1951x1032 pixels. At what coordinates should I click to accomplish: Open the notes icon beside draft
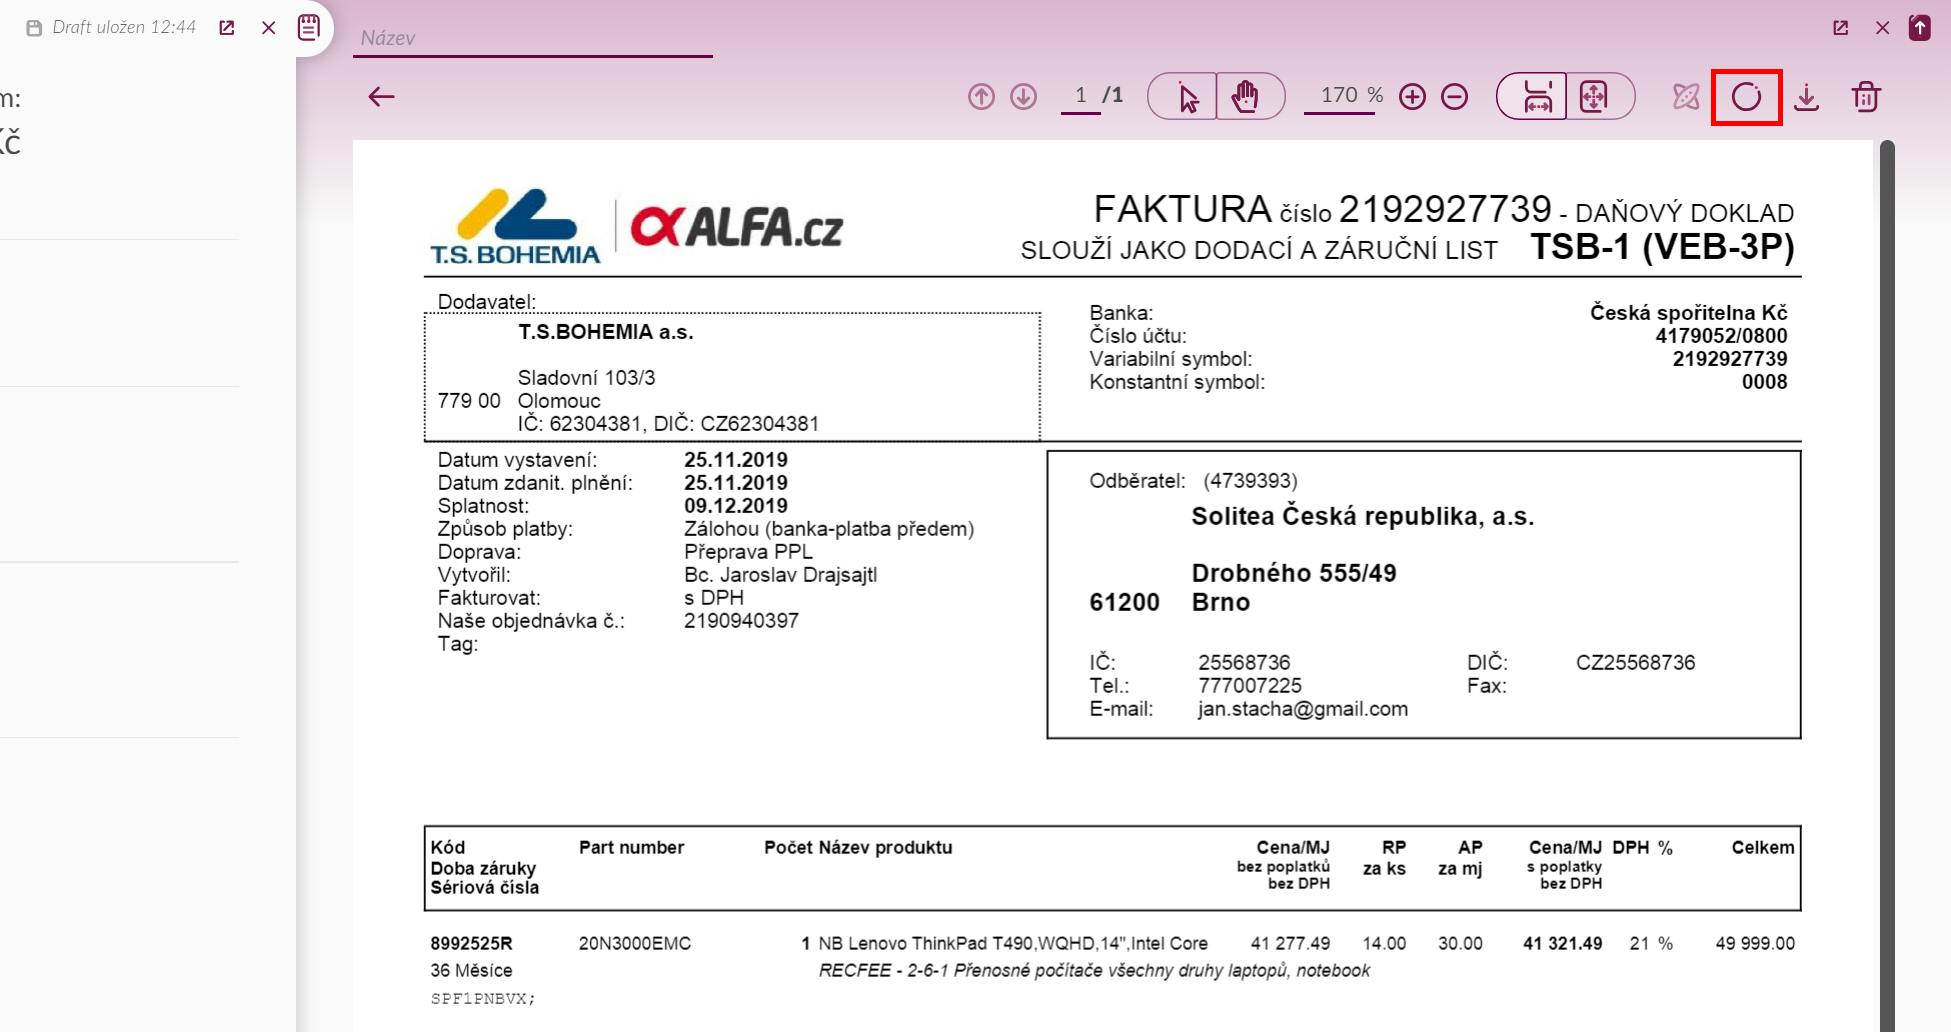tap(309, 28)
